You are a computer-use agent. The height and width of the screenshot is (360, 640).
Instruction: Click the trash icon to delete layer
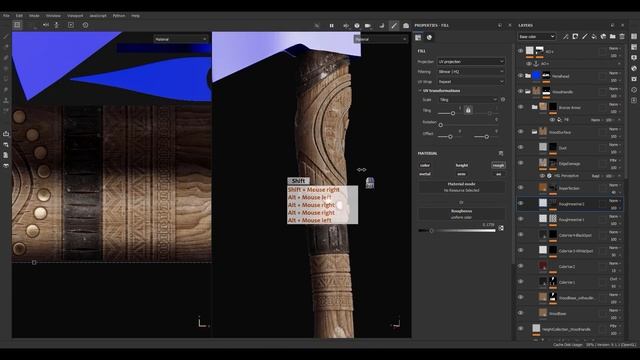pos(622,36)
